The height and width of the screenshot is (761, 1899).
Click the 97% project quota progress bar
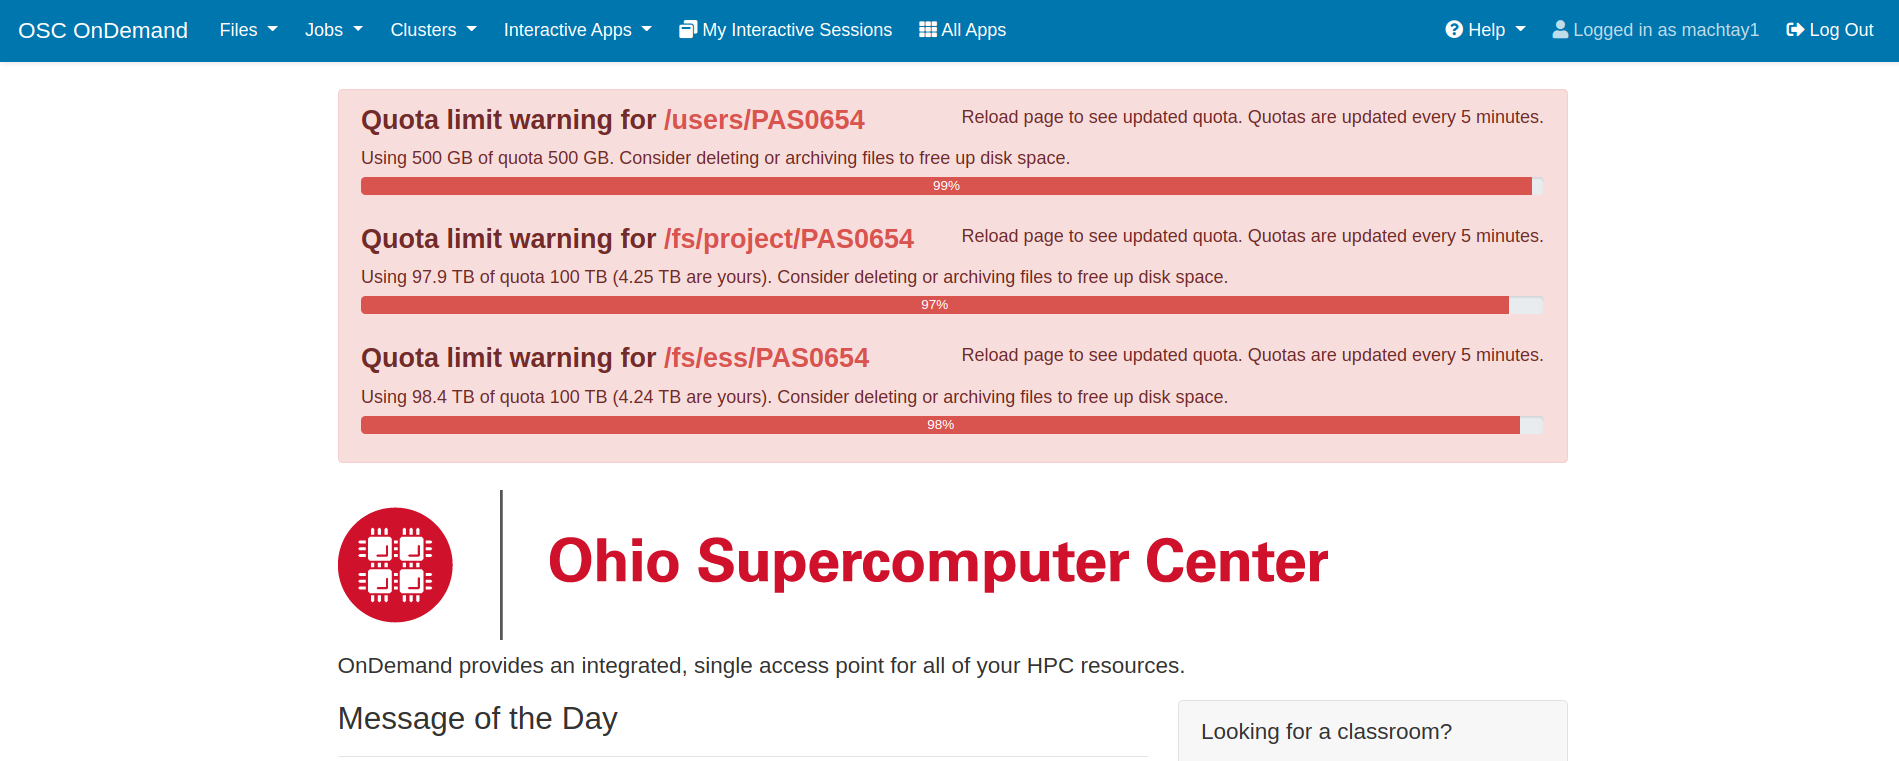pos(934,305)
